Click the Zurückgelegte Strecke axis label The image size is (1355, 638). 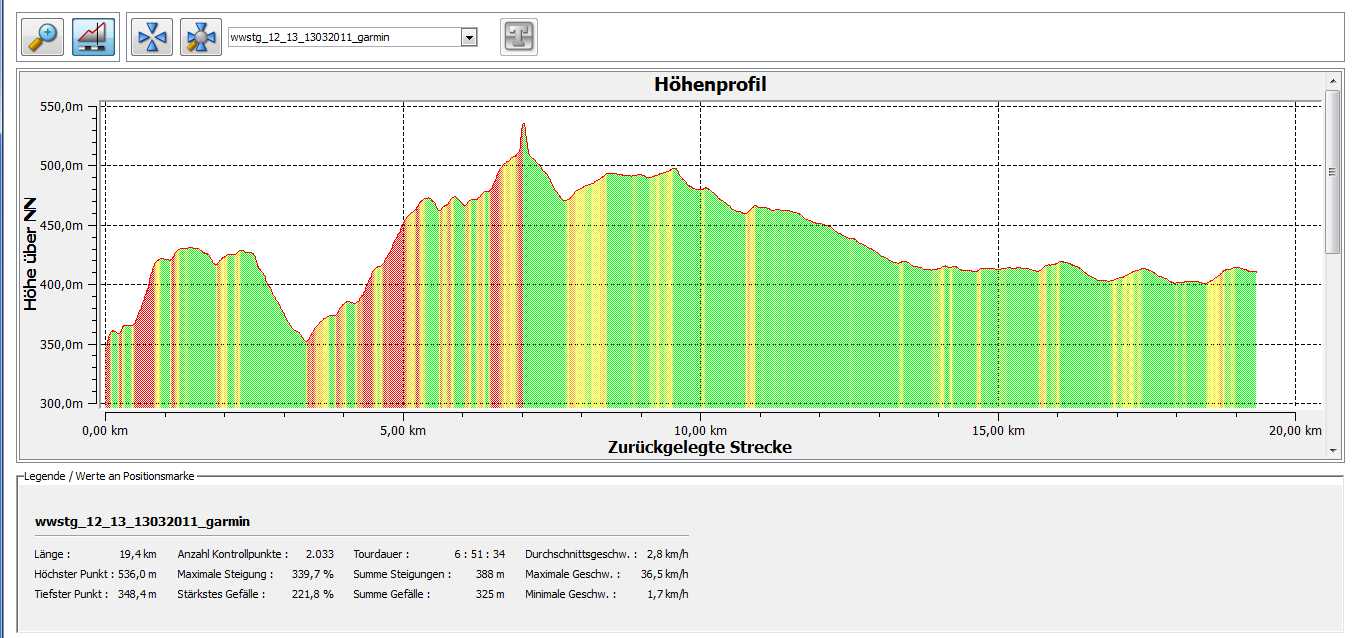click(700, 447)
